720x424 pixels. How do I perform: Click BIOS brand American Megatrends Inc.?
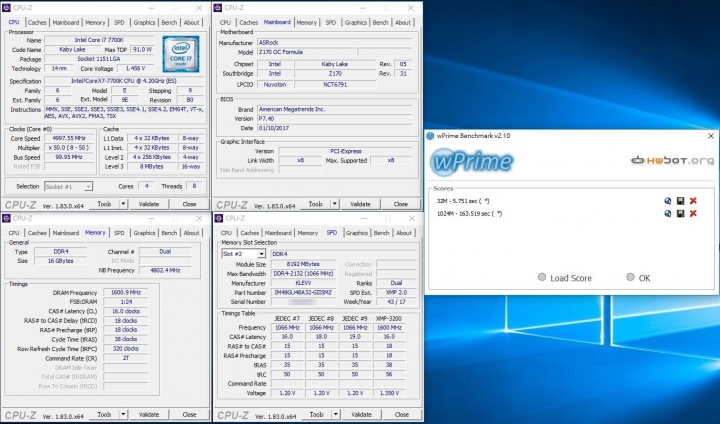click(334, 109)
